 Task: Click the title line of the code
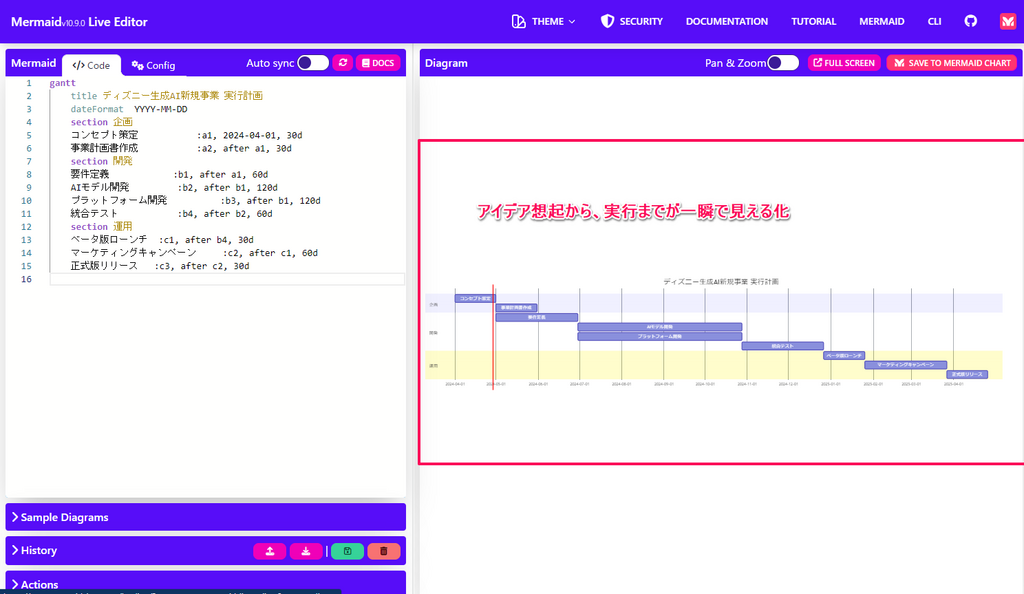[167, 96]
